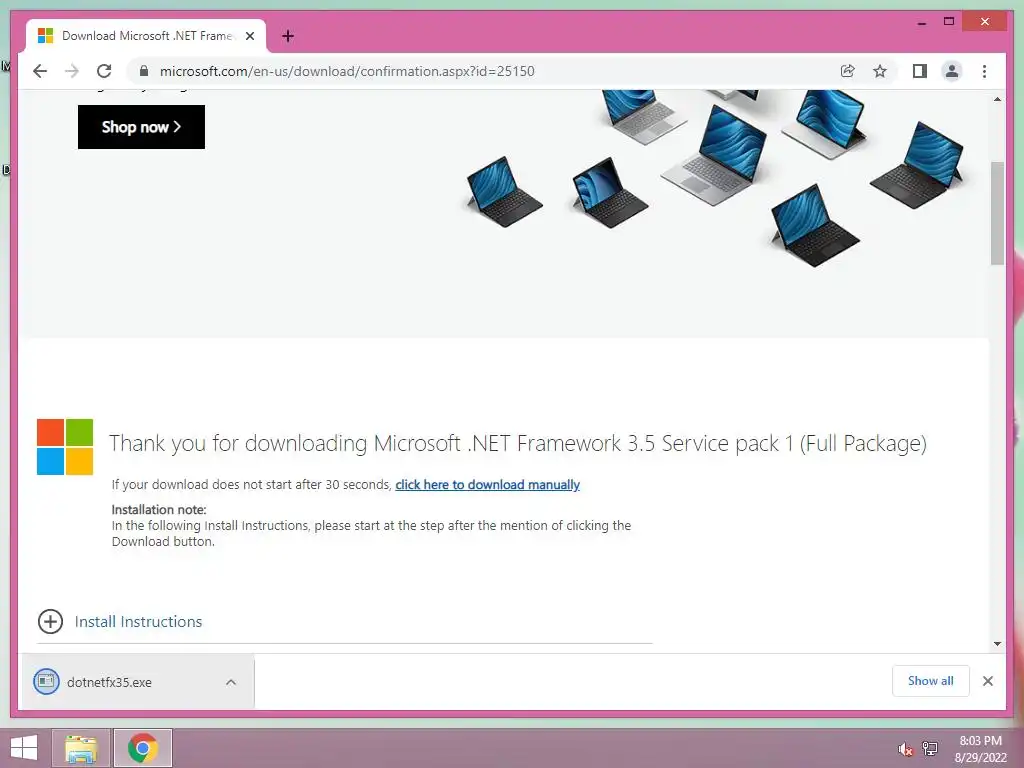Click the Shop now button
Screen dimensions: 1024x768
[141, 127]
